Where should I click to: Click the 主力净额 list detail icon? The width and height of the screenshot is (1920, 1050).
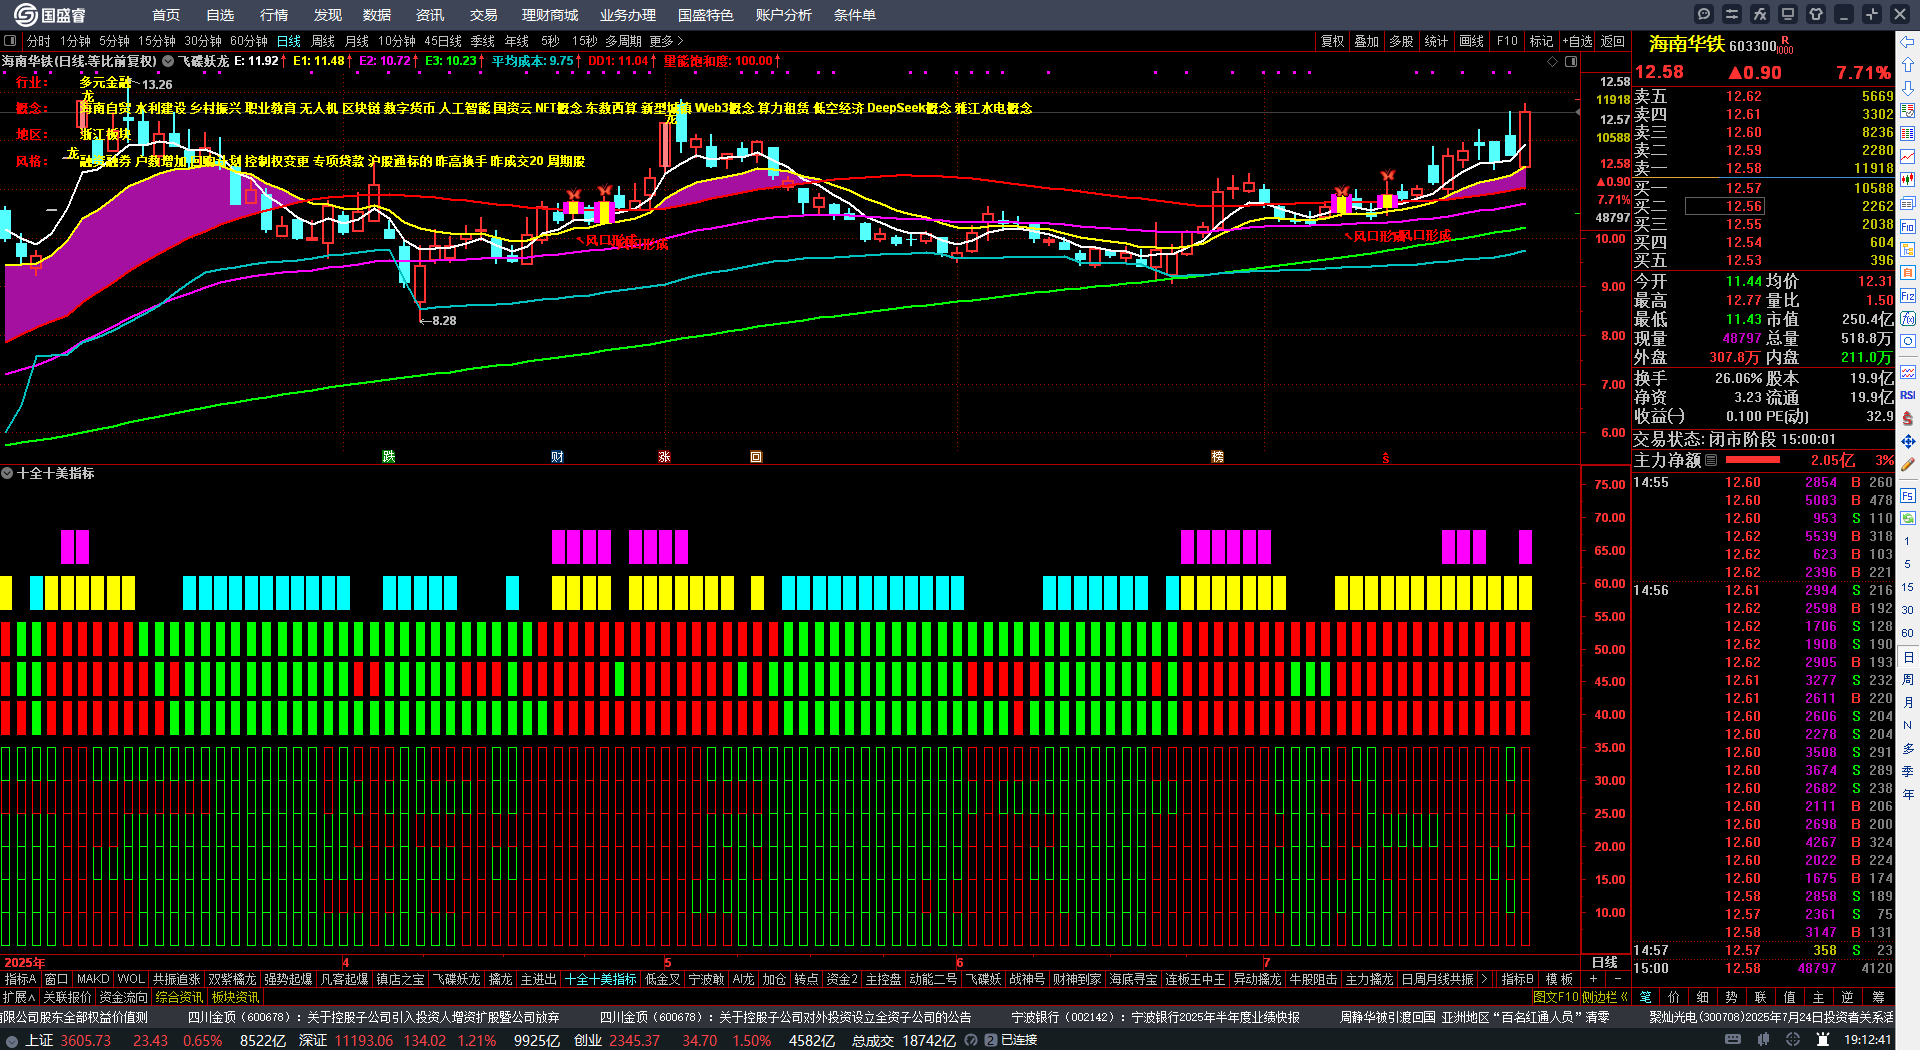pos(1711,460)
